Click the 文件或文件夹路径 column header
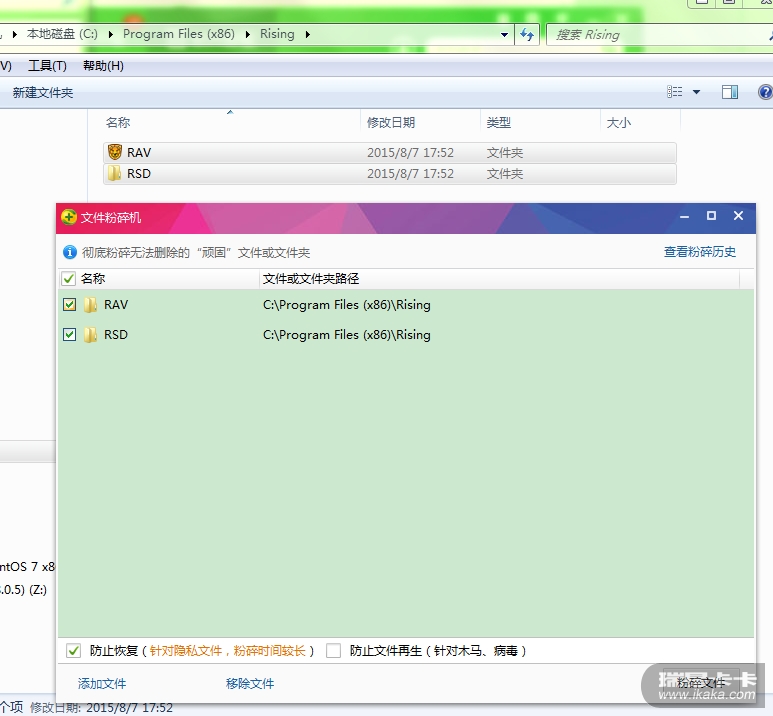Viewport: 773px width, 716px height. [x=499, y=279]
